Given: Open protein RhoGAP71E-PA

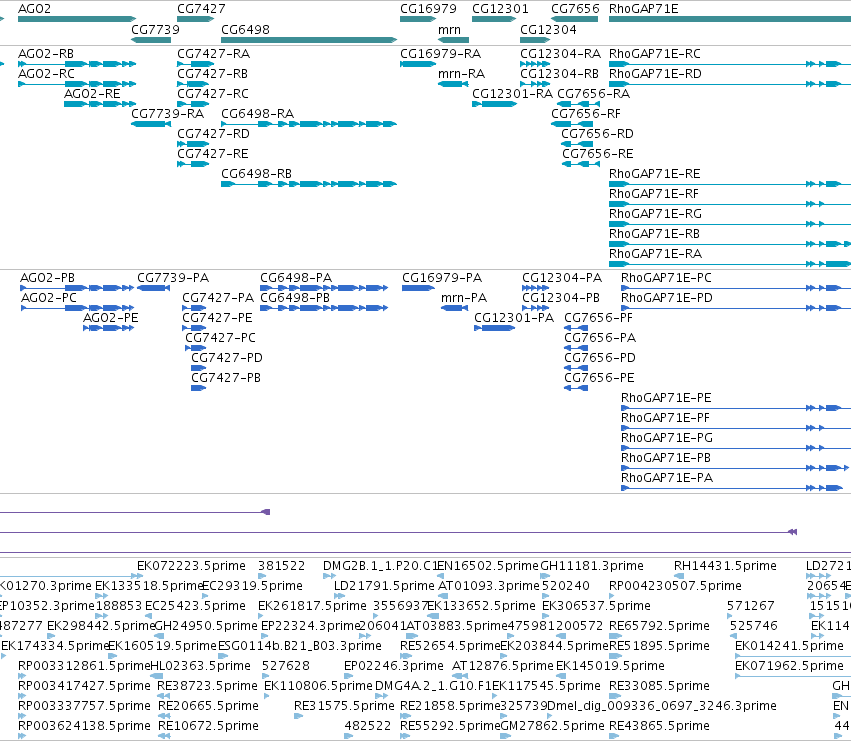Looking at the screenshot, I should pyautogui.click(x=666, y=478).
